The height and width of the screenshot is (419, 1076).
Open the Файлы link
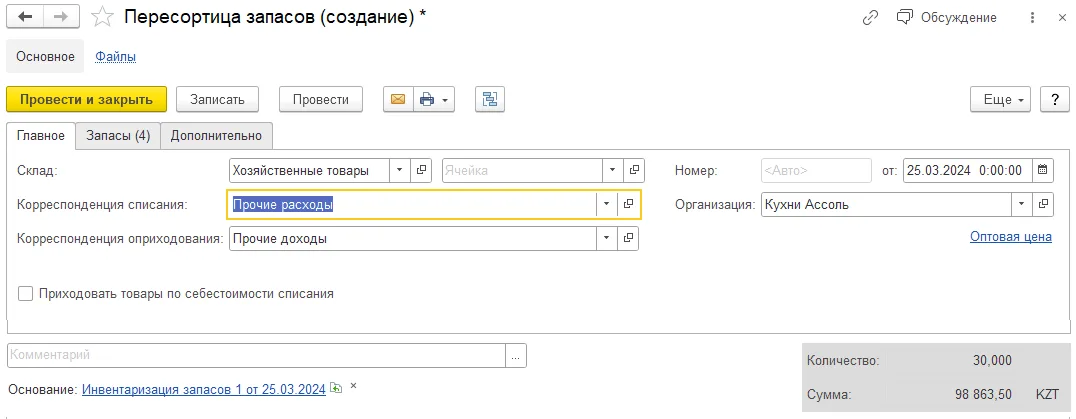click(115, 56)
